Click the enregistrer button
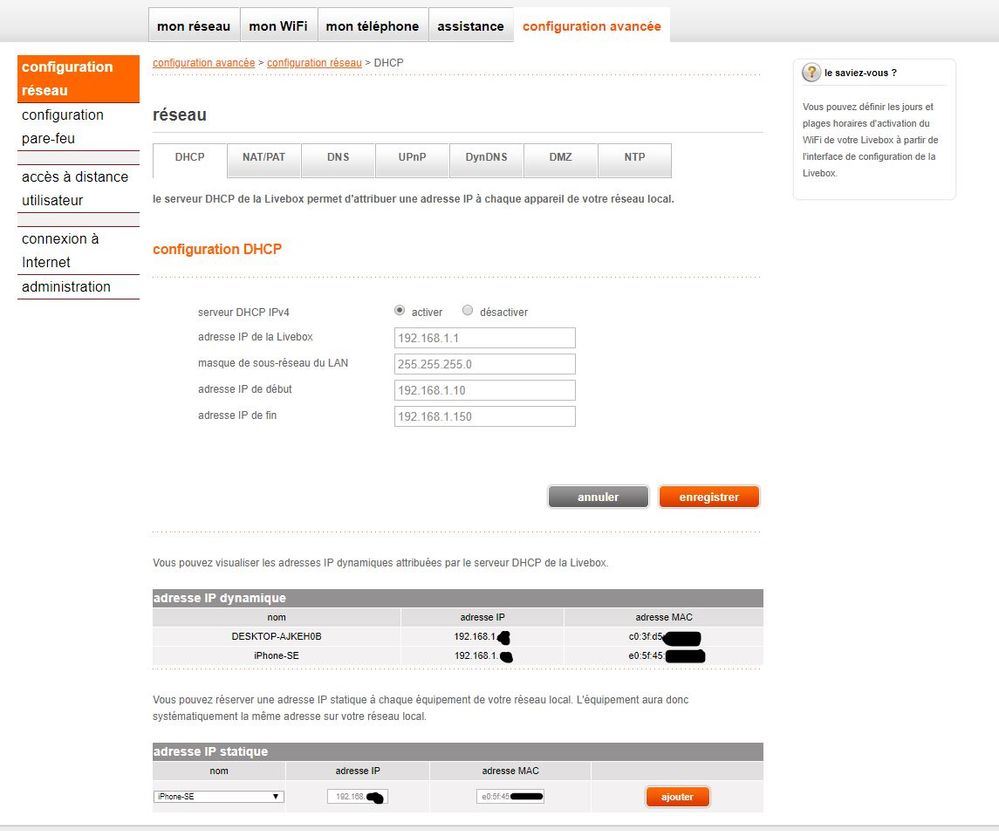 (709, 496)
